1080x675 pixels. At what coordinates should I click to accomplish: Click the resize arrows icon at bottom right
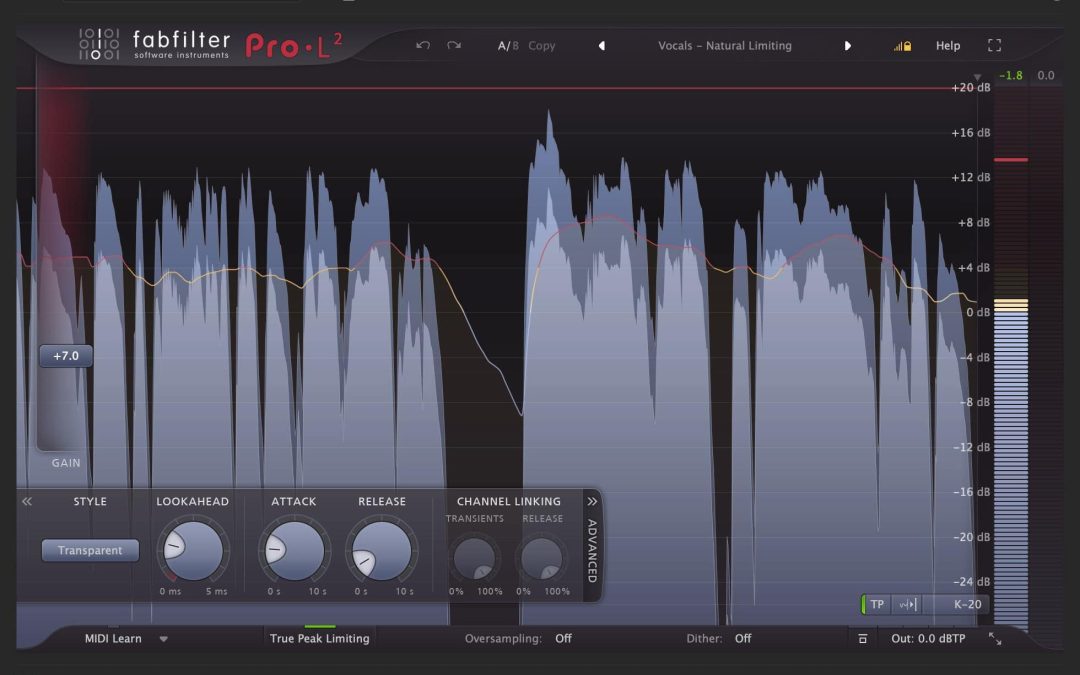(995, 638)
